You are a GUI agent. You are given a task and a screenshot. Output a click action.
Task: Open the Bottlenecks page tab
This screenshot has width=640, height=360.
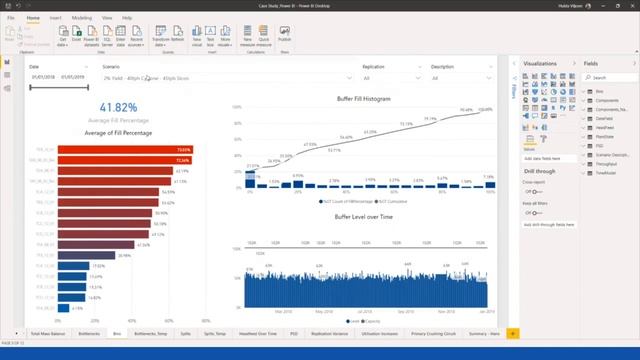click(x=89, y=334)
